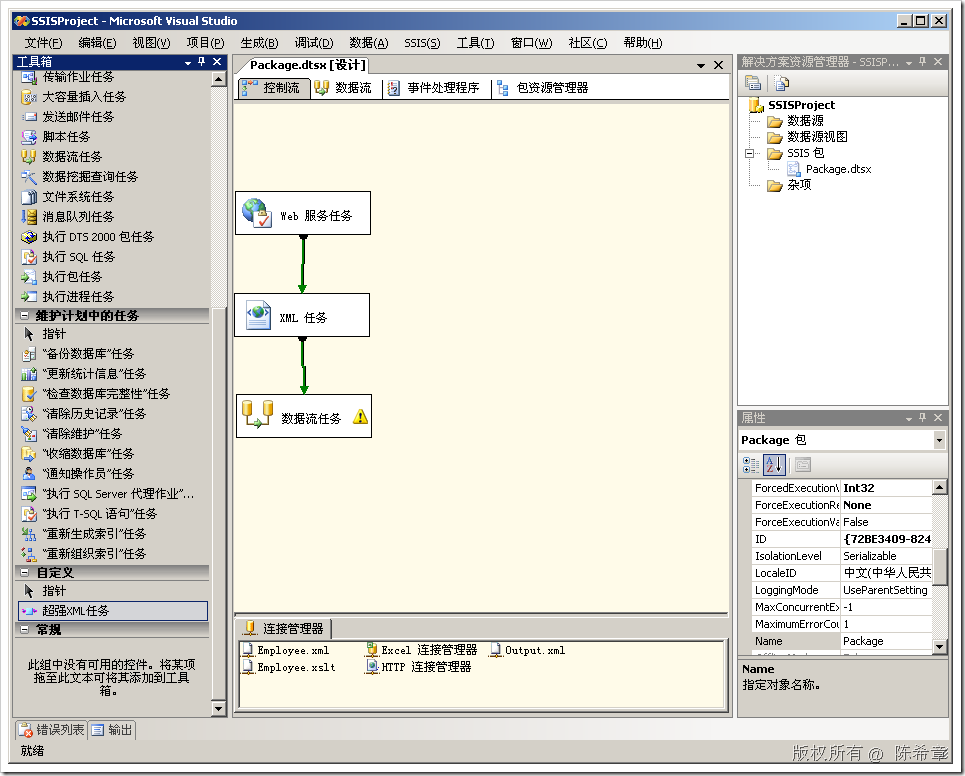Click the XML 任务 icon on design canvas

[x=258, y=315]
